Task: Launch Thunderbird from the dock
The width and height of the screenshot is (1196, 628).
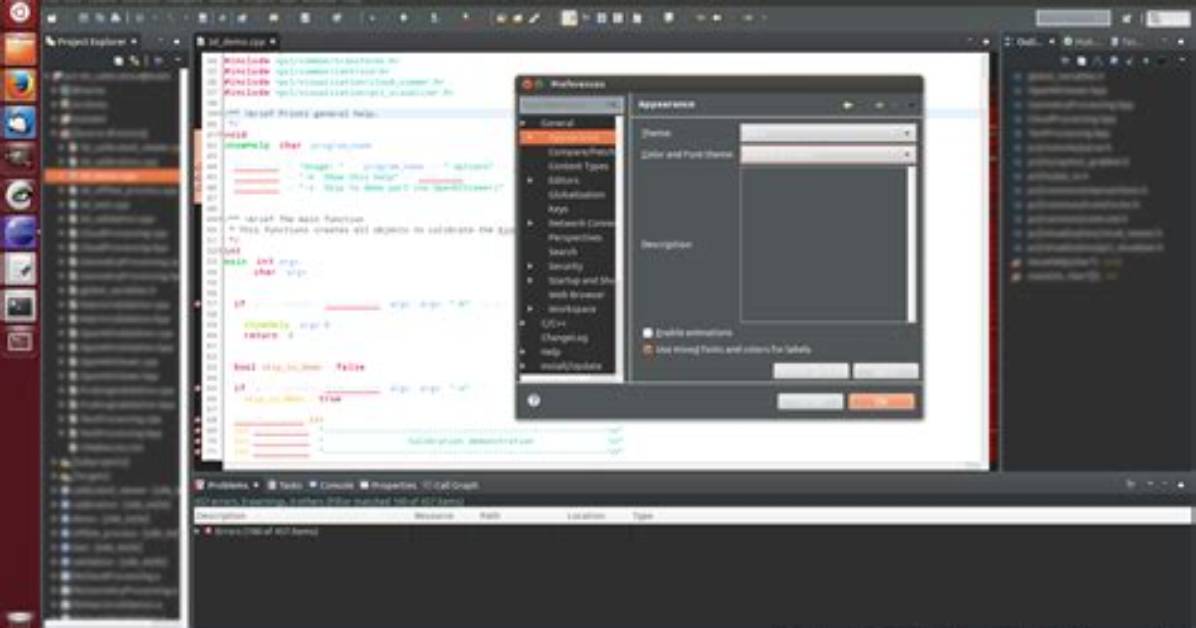Action: click(x=19, y=122)
